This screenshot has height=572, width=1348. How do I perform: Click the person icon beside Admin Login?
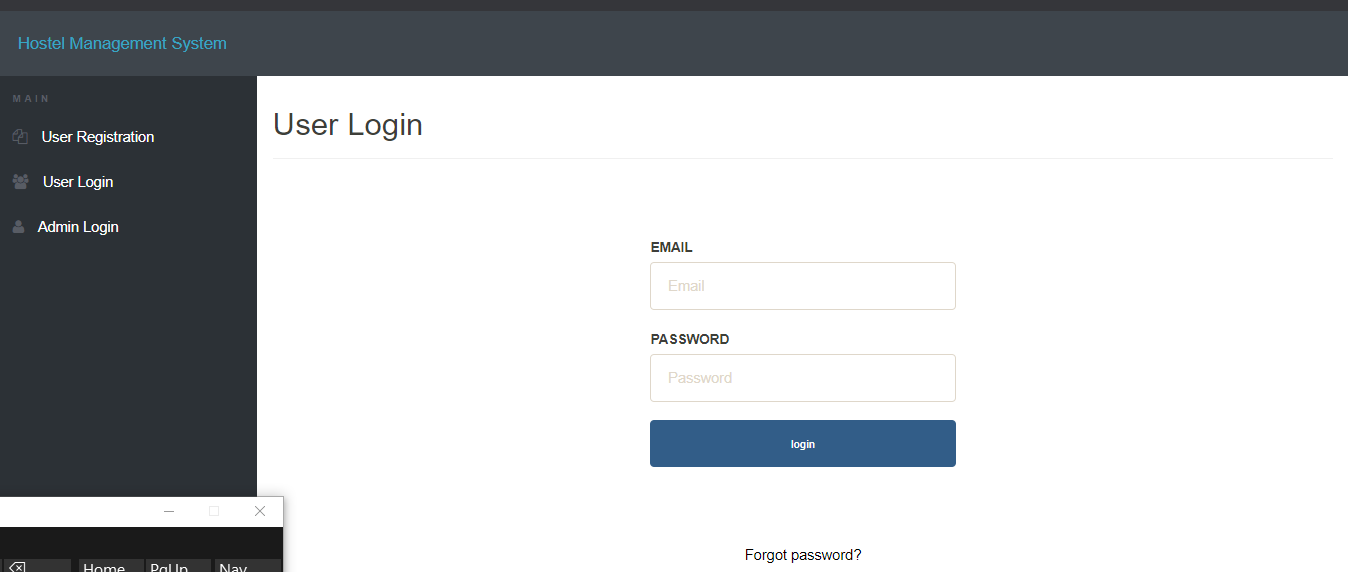18,227
